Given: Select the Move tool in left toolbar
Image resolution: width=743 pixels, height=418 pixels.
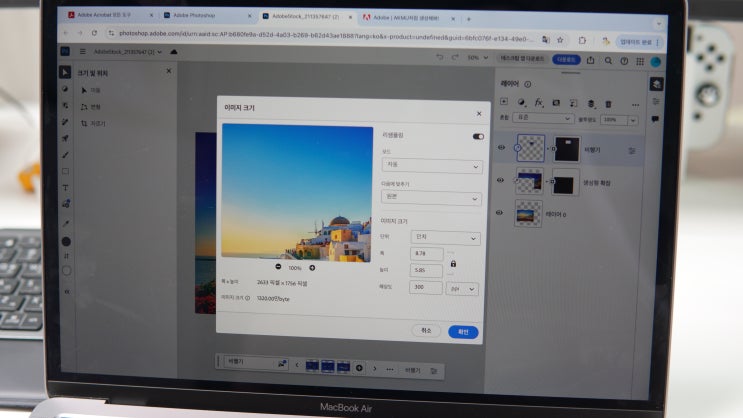Looking at the screenshot, I should click(65, 72).
